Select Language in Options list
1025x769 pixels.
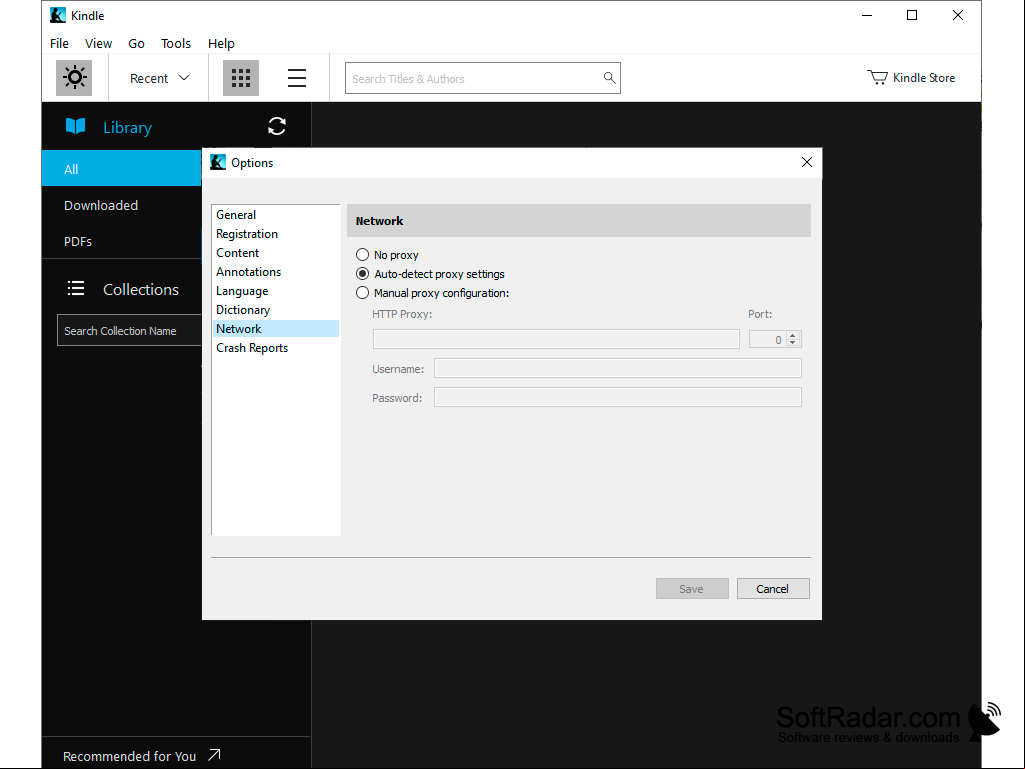(276, 290)
